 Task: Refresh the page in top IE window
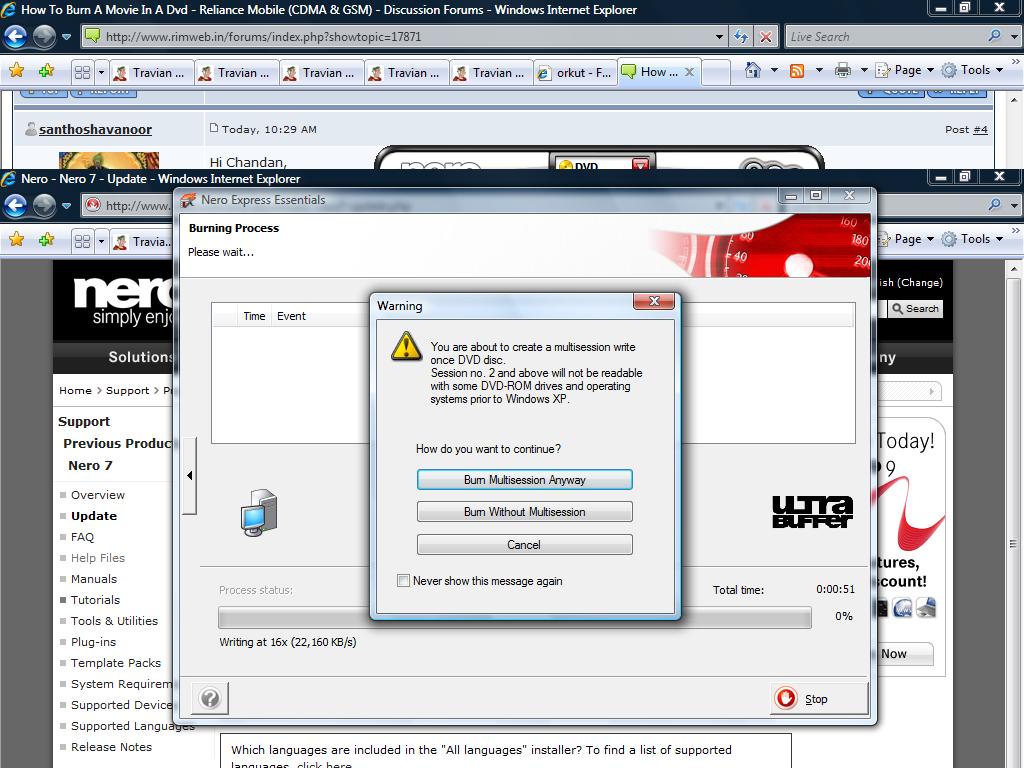coord(741,37)
